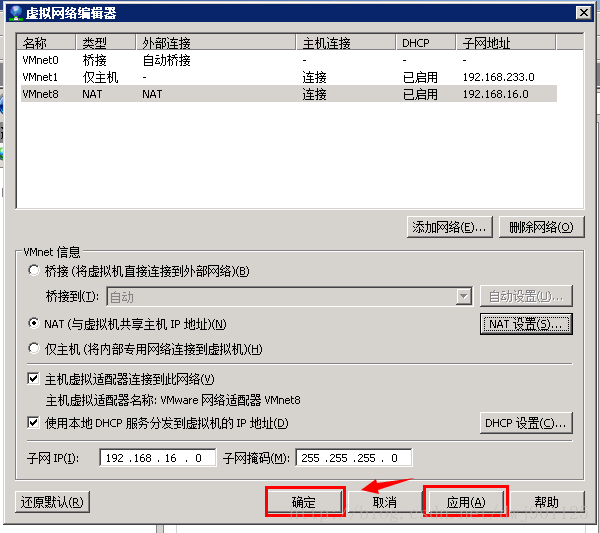Click subnet 192.168.16.0 cell
Viewport: 600px width, 533px height.
point(496,94)
